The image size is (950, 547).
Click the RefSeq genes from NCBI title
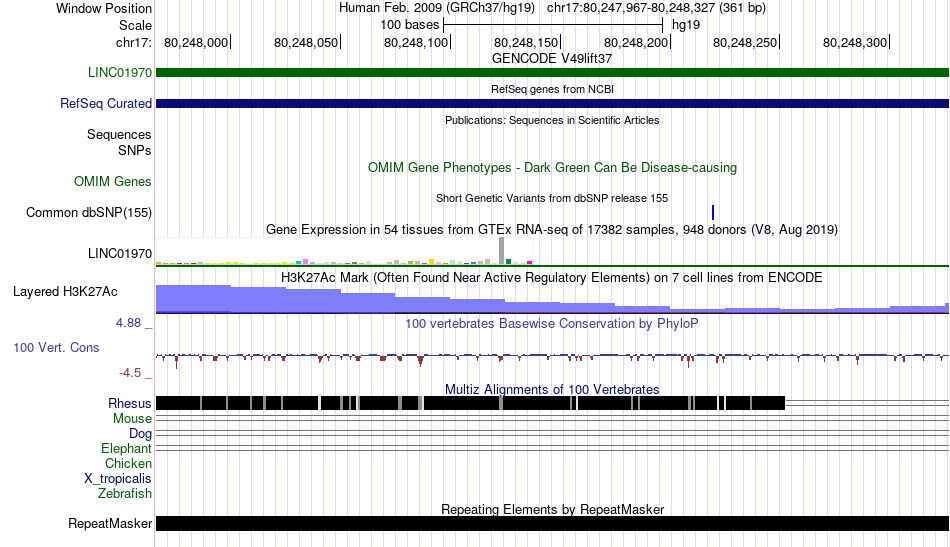pos(552,89)
